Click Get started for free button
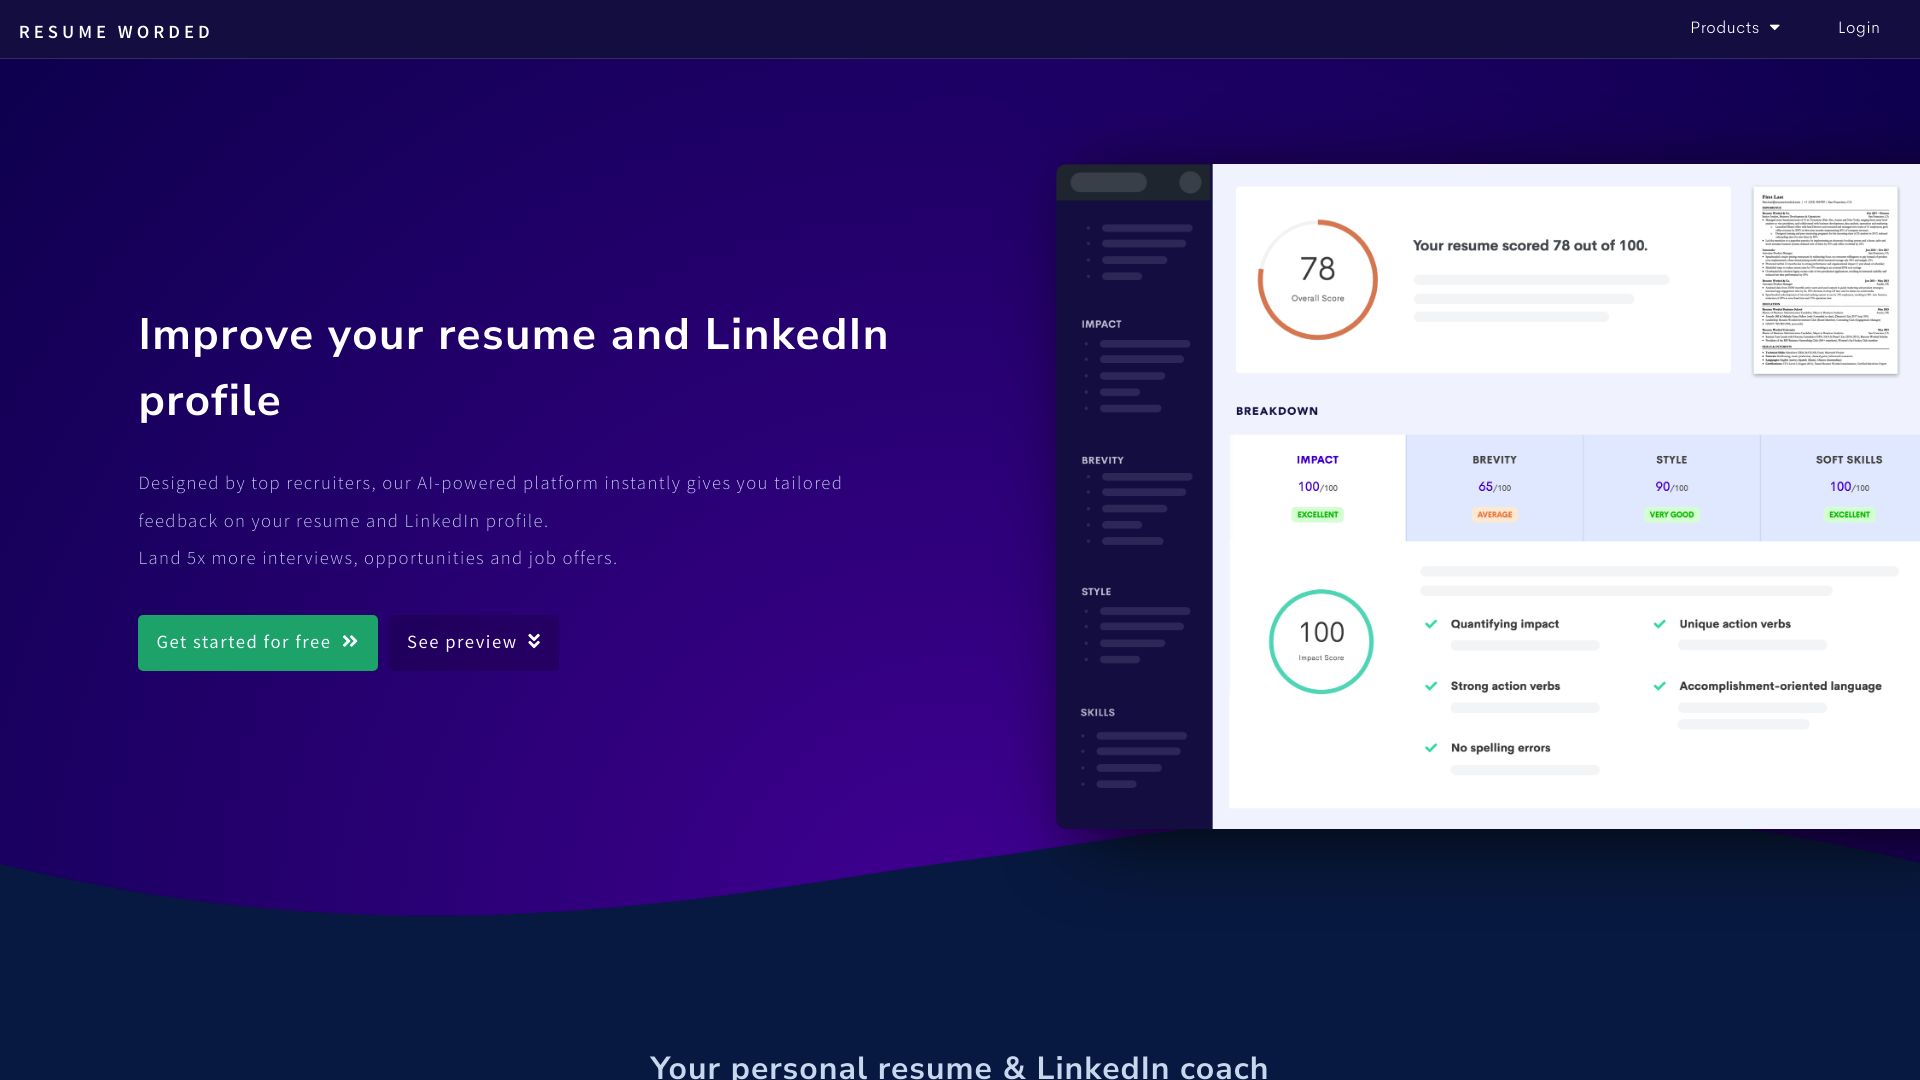The width and height of the screenshot is (1920, 1080). (x=257, y=642)
